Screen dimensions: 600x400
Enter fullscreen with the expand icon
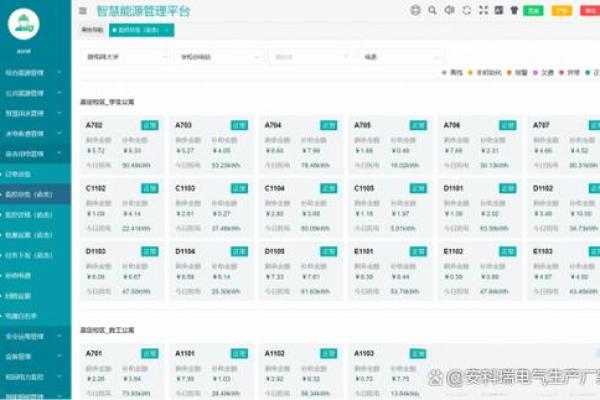click(483, 11)
